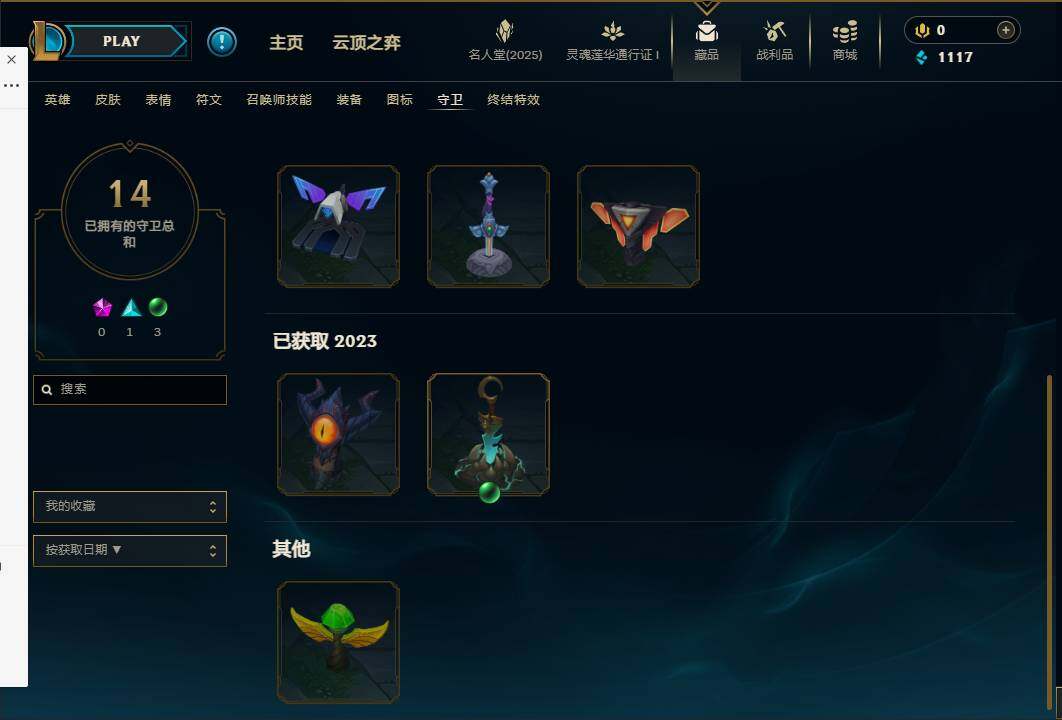Open the 灵魂莲华通行证 lotus icon
The height and width of the screenshot is (720, 1062).
612,31
